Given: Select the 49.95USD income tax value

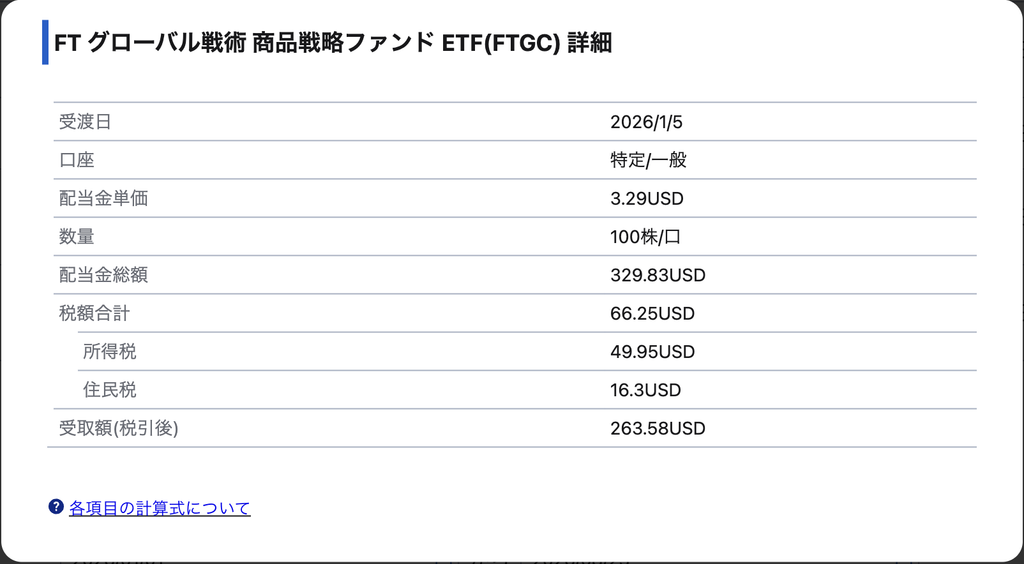Looking at the screenshot, I should tap(652, 352).
